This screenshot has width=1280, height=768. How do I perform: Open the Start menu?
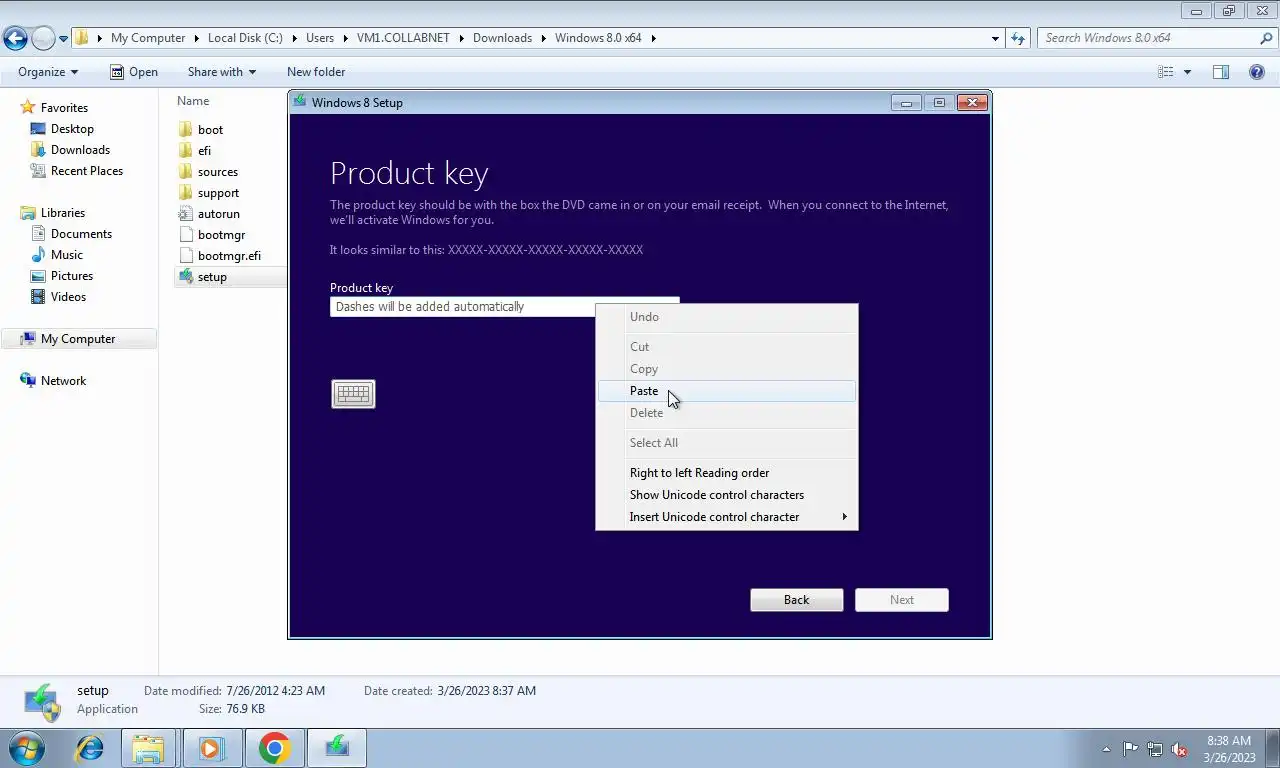coord(27,748)
